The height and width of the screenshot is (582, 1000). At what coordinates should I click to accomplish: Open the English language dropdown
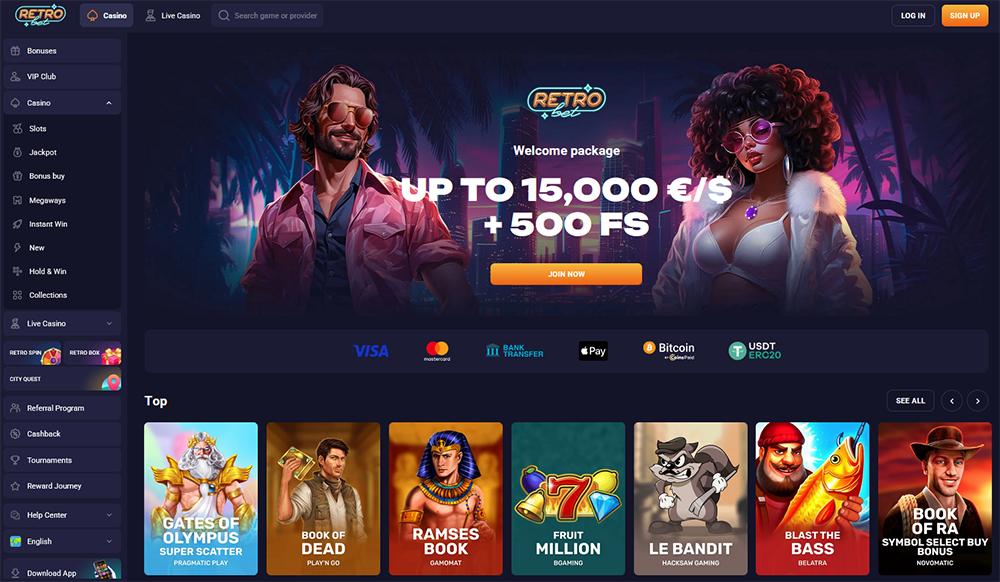(x=62, y=541)
